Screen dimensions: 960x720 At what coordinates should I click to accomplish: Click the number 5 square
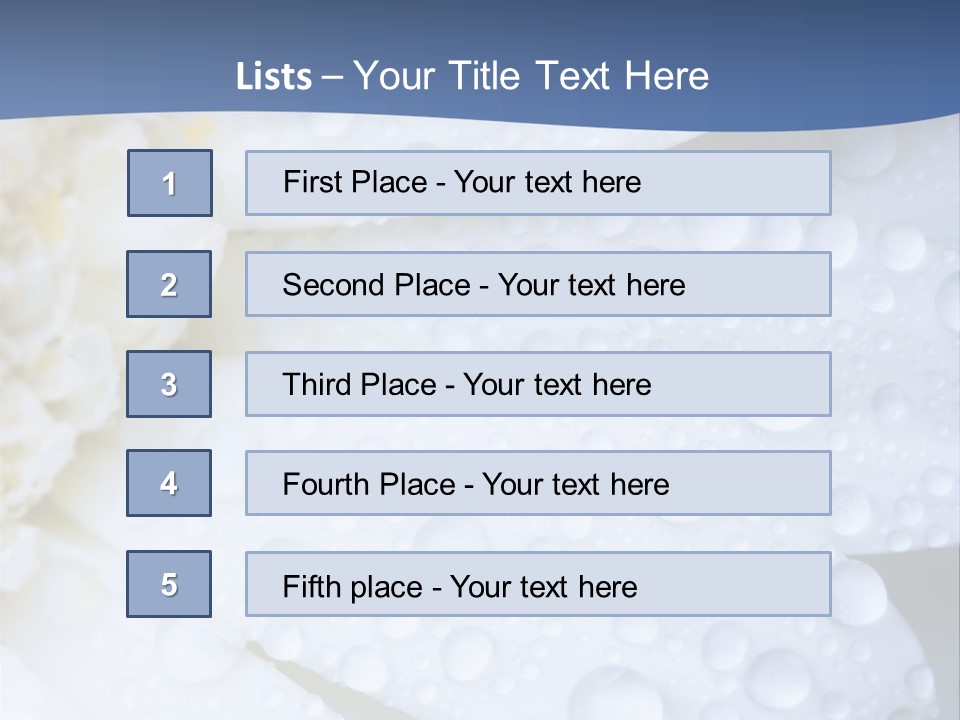(169, 584)
